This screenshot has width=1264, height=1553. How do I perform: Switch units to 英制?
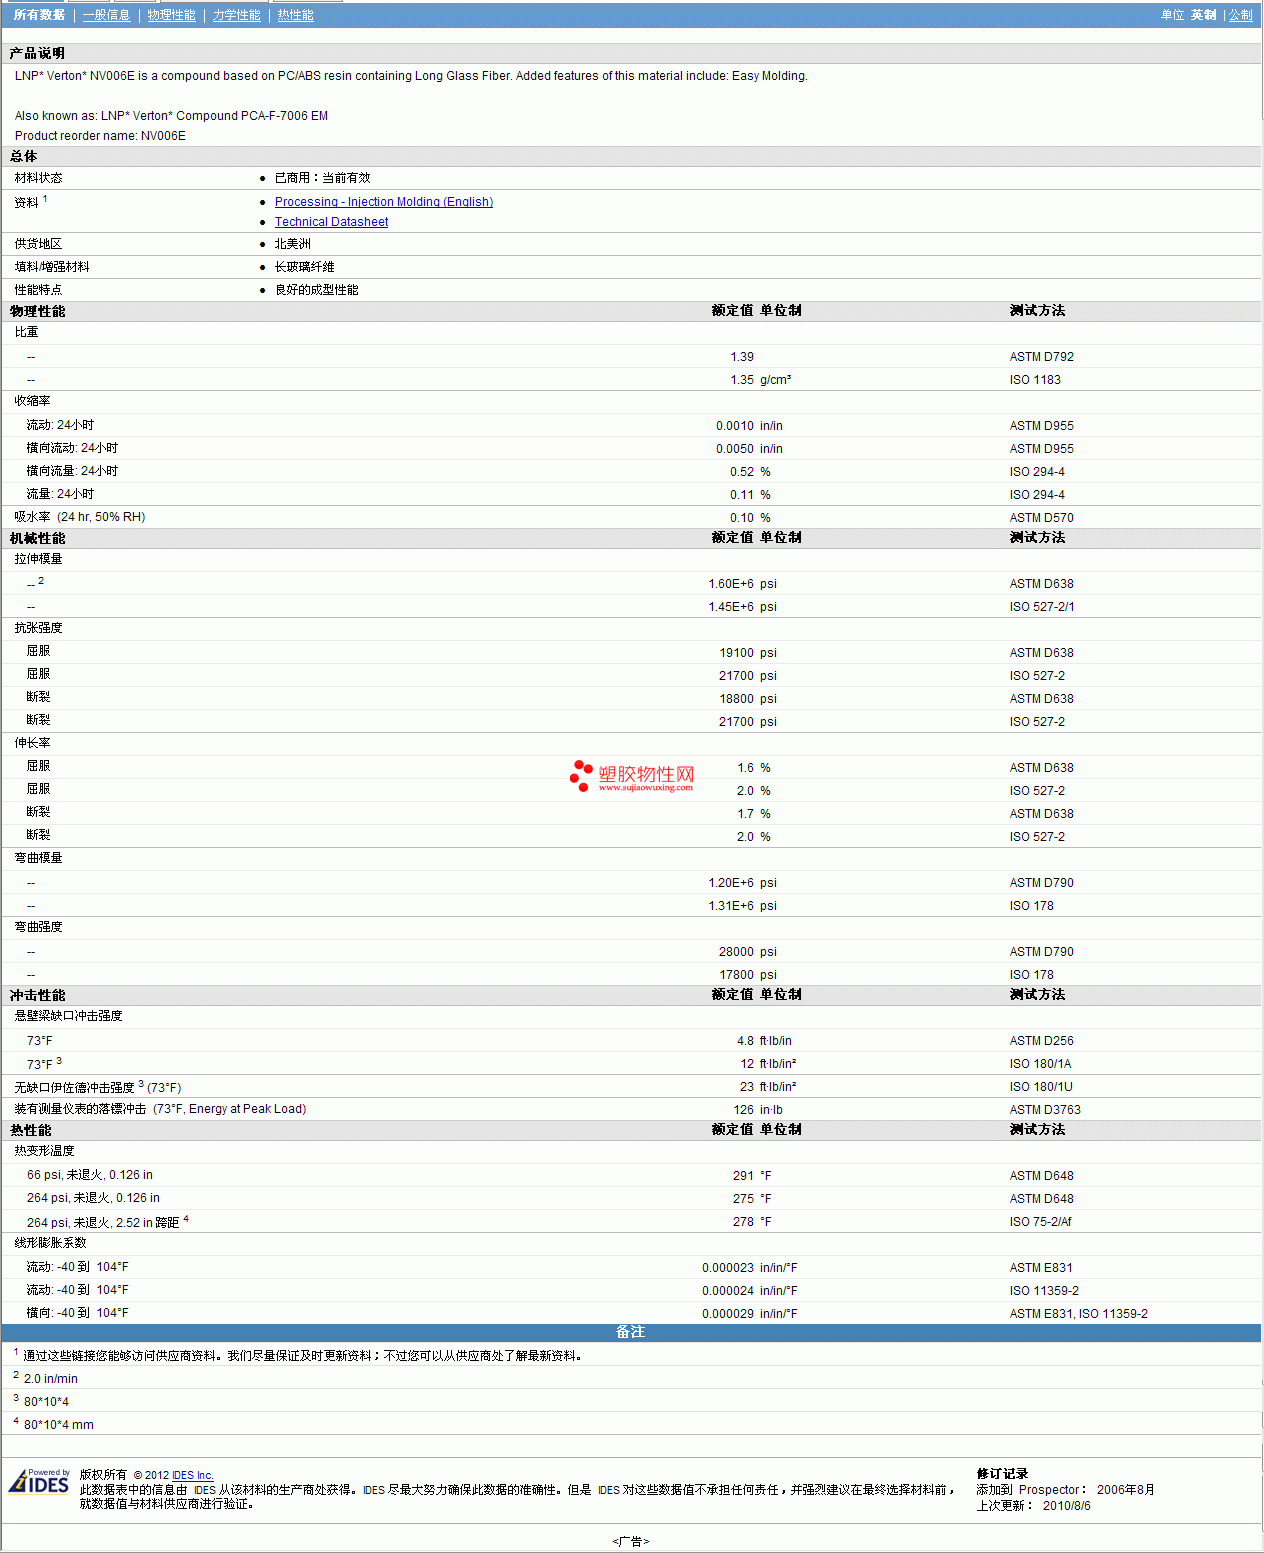click(1203, 15)
